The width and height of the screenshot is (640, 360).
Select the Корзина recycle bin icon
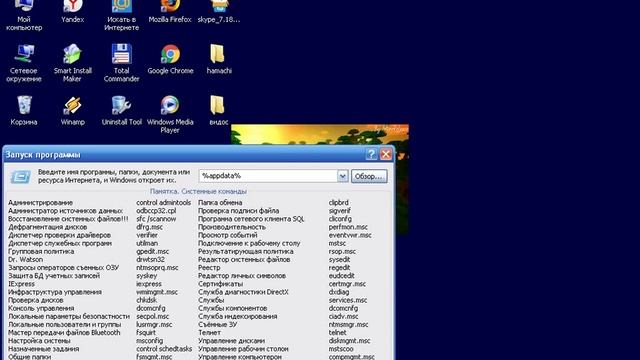tap(24, 111)
